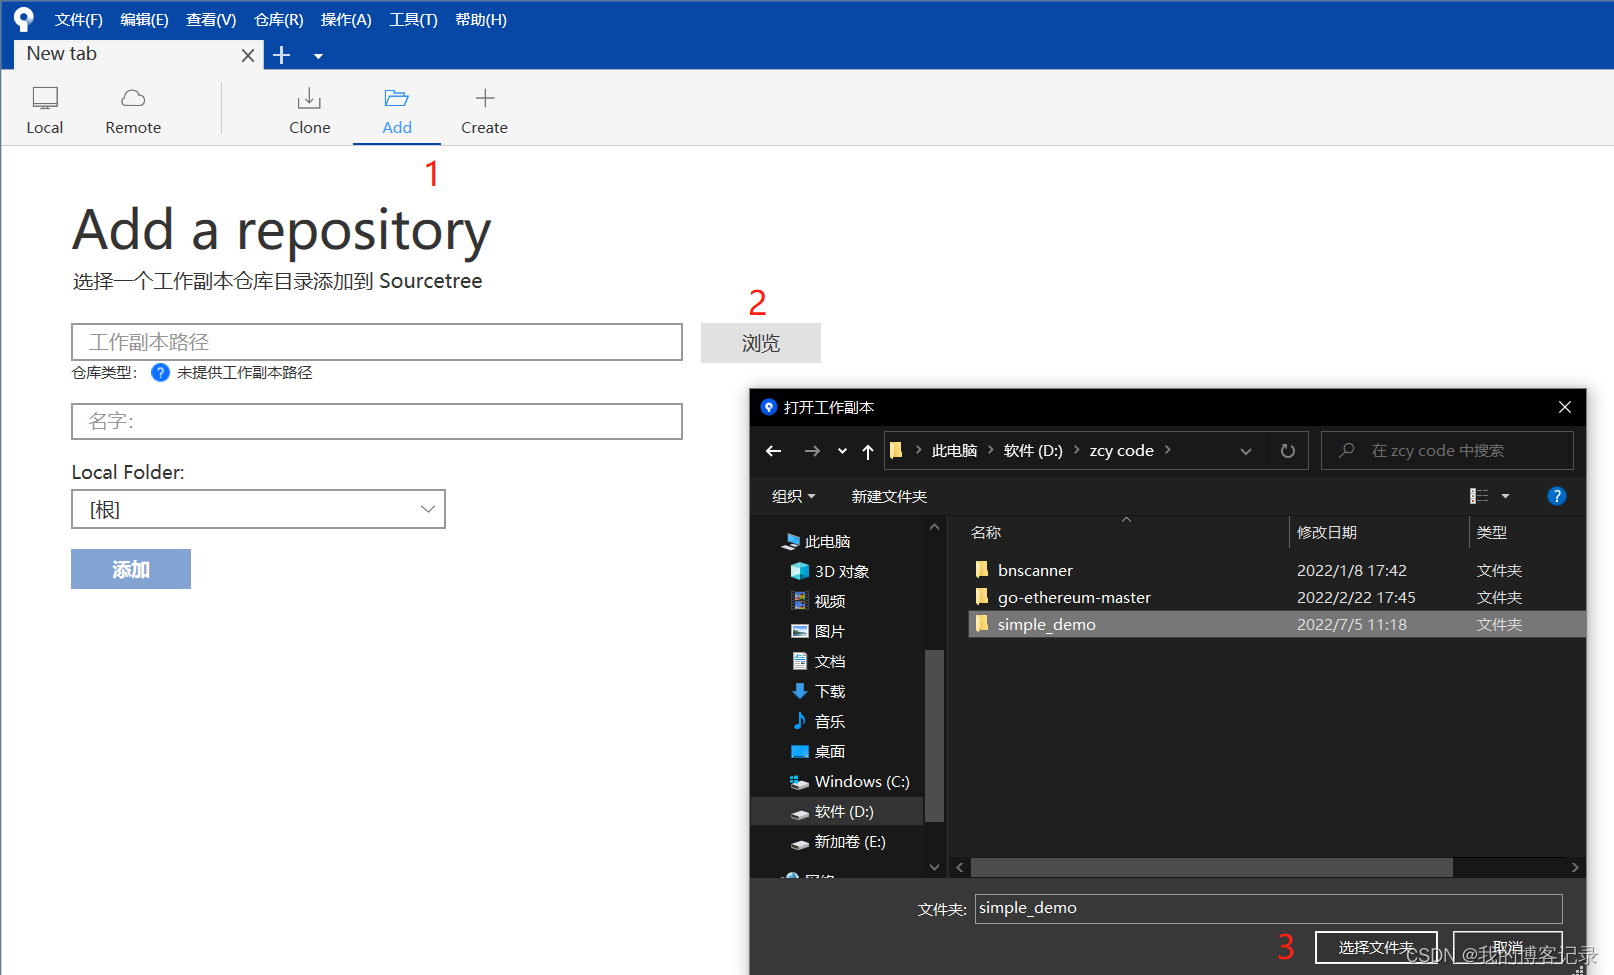1614x975 pixels.
Task: Refresh the zcy code folder listing
Action: click(1287, 450)
